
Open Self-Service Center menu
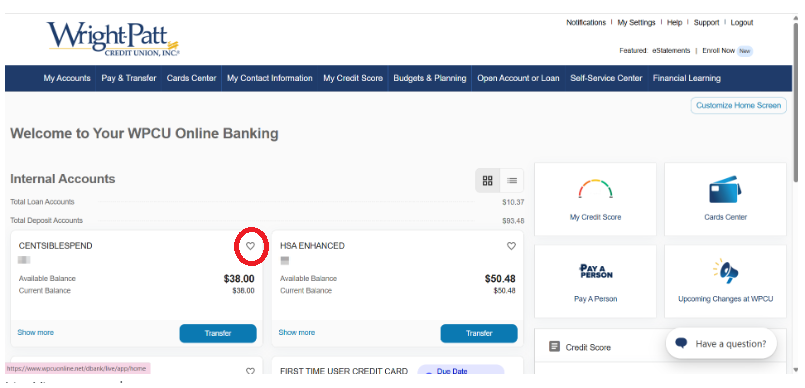606,78
